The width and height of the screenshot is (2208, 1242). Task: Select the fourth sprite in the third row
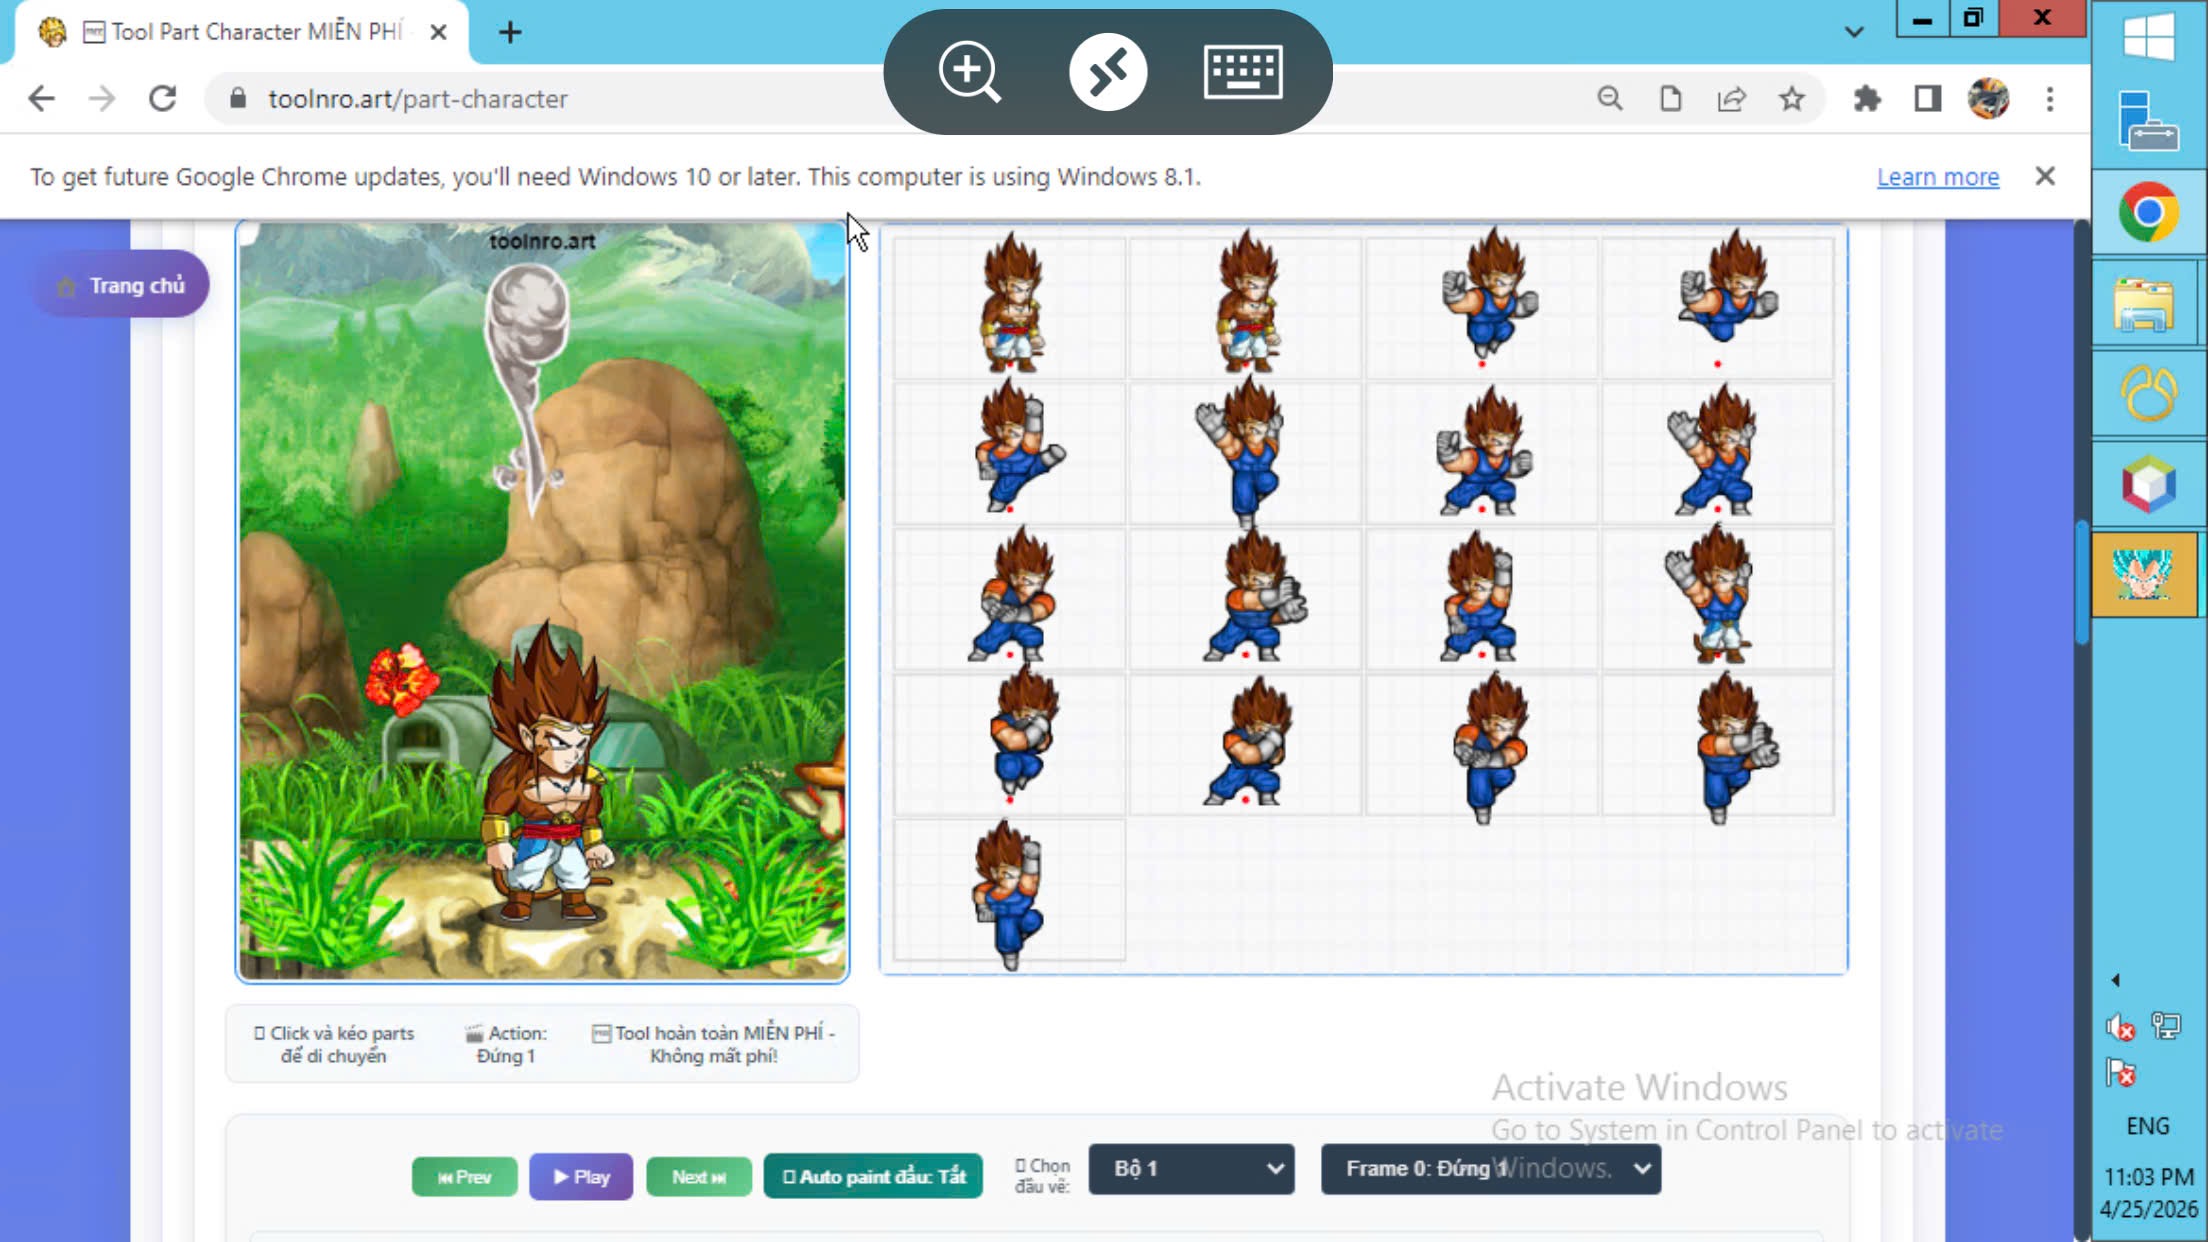point(1710,594)
